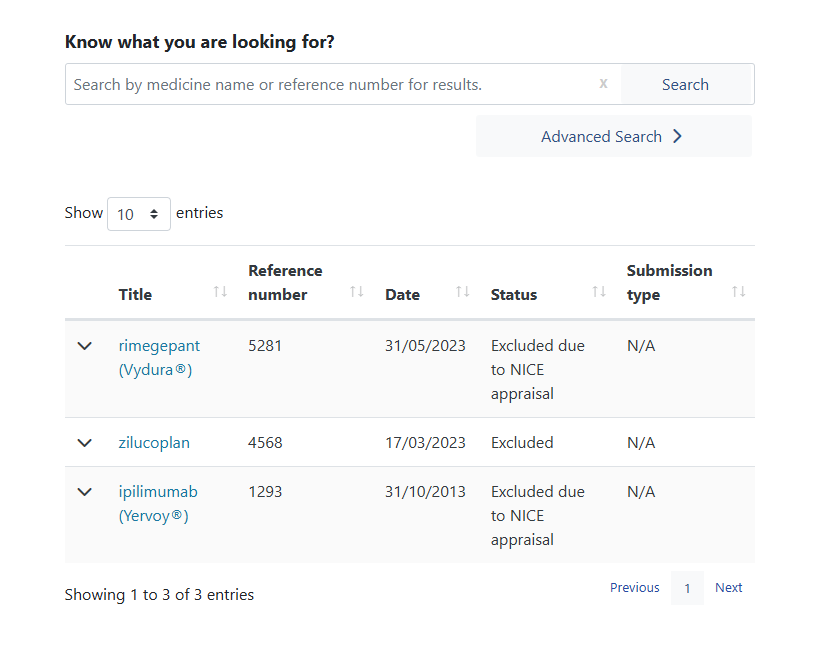Click N/A submission type in ipilimumab row
Image resolution: width=829 pixels, height=661 pixels.
pyautogui.click(x=641, y=492)
